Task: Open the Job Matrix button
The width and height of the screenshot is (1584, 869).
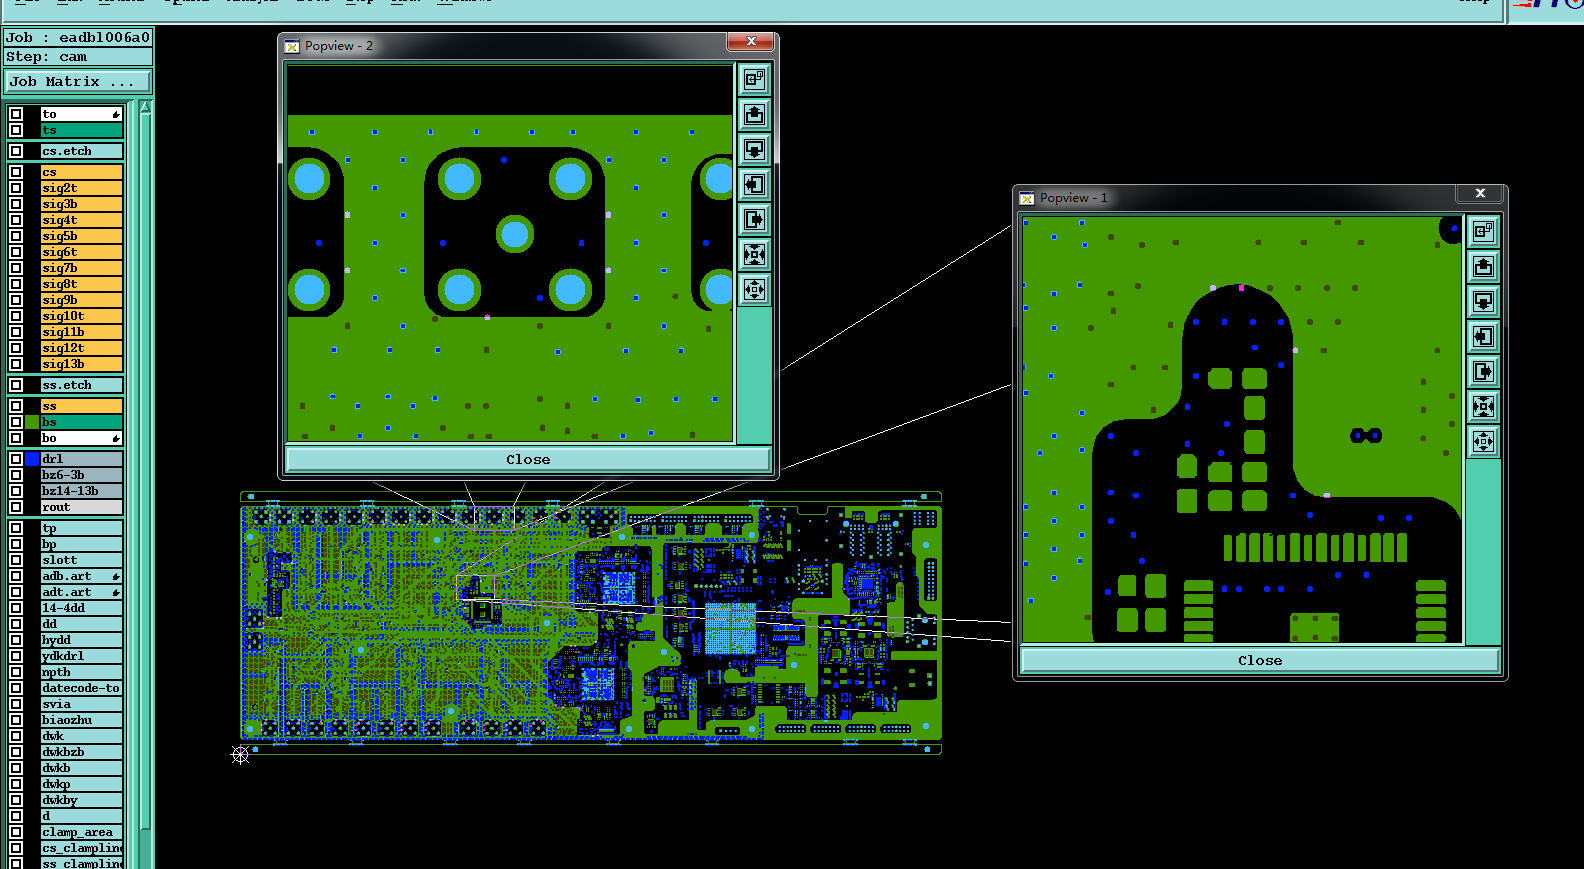Action: 78,82
